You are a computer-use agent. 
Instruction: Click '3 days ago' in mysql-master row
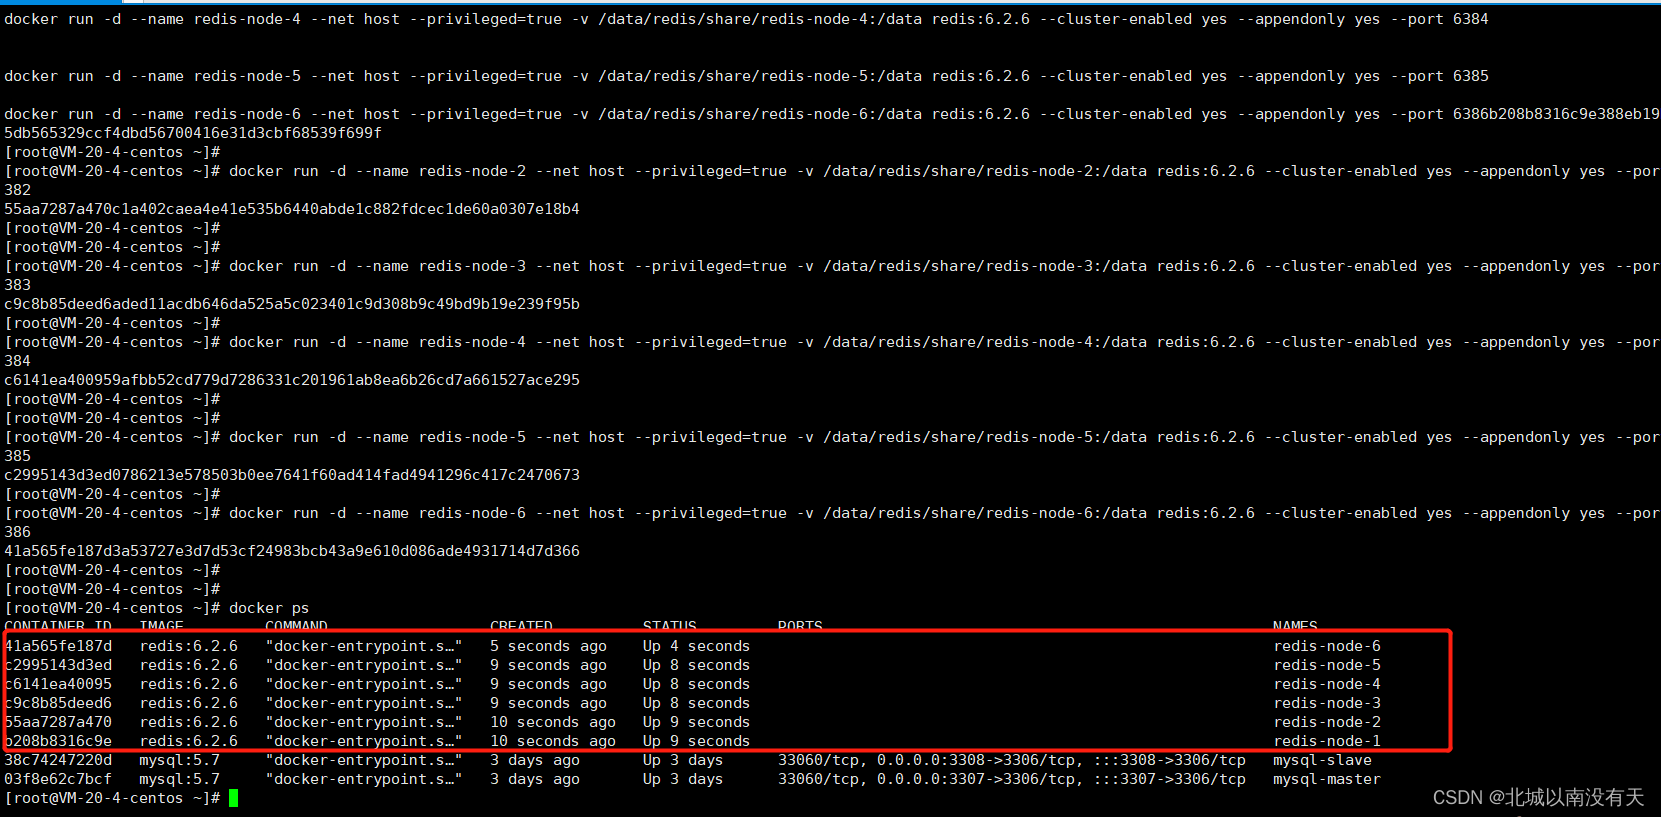coord(535,779)
